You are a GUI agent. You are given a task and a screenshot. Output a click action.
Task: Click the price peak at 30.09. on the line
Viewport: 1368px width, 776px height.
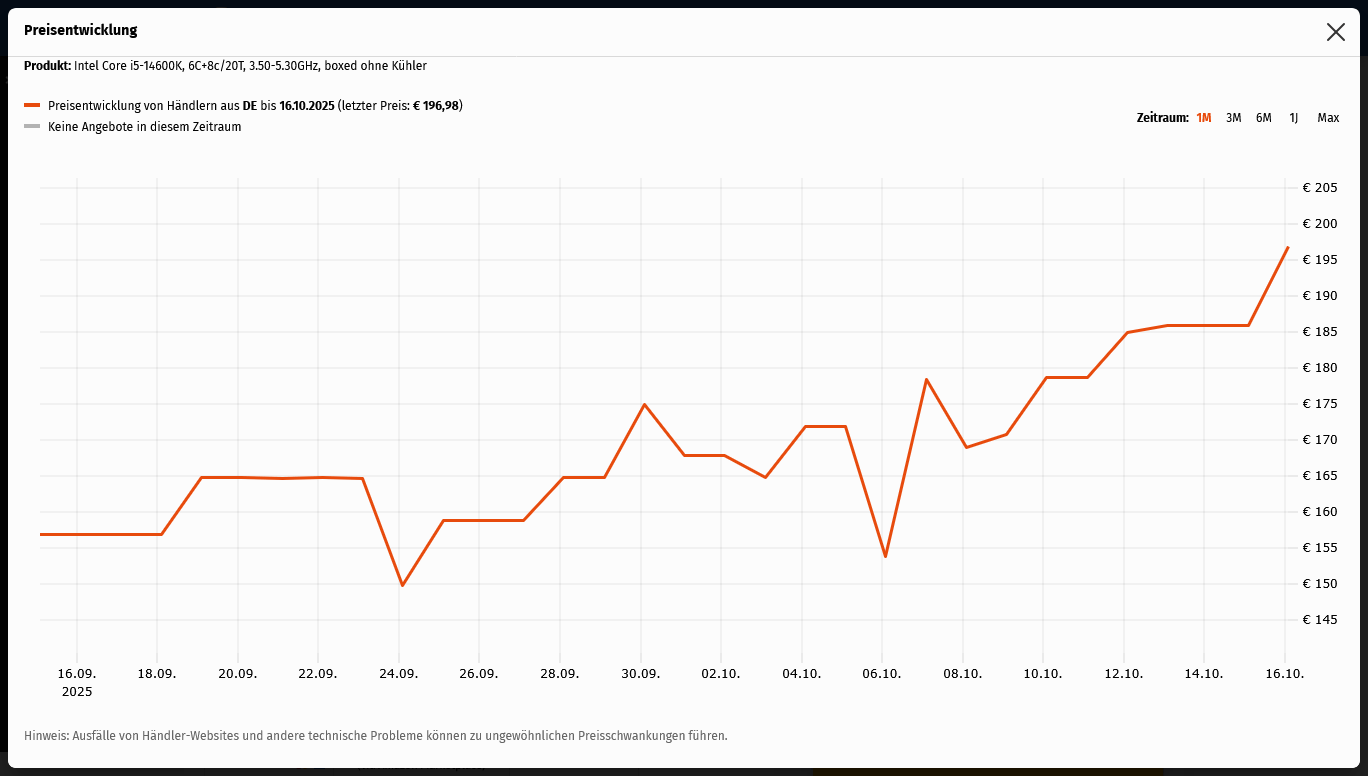644,404
